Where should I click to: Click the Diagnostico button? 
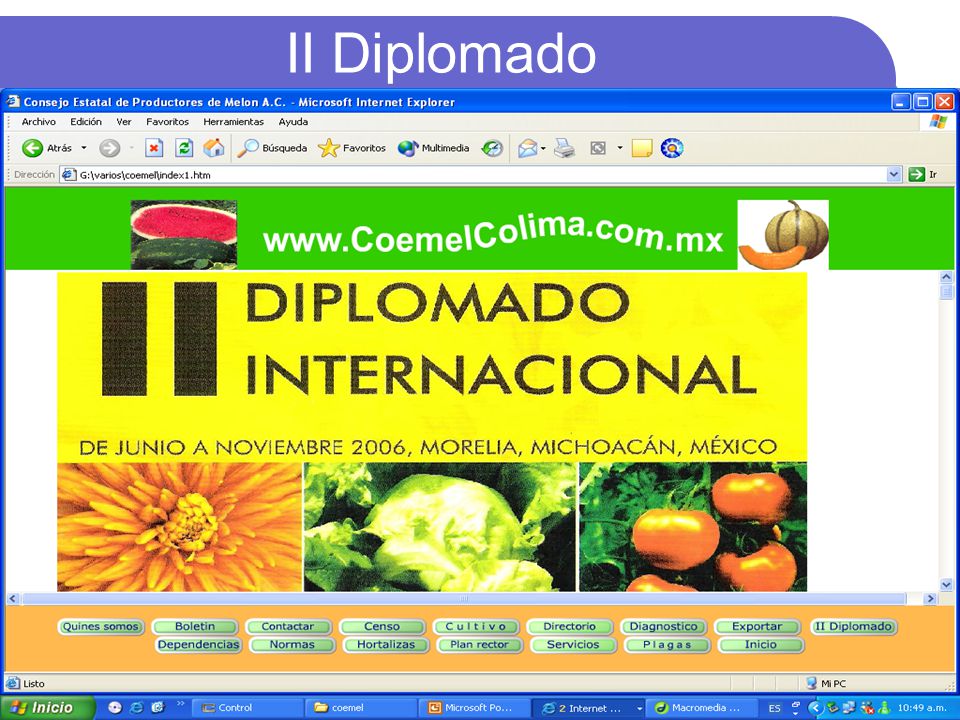[664, 626]
